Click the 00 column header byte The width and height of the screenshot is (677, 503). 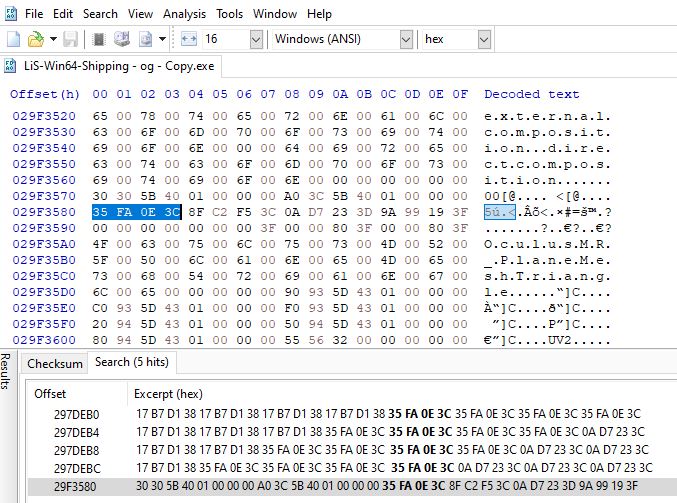[x=100, y=94]
